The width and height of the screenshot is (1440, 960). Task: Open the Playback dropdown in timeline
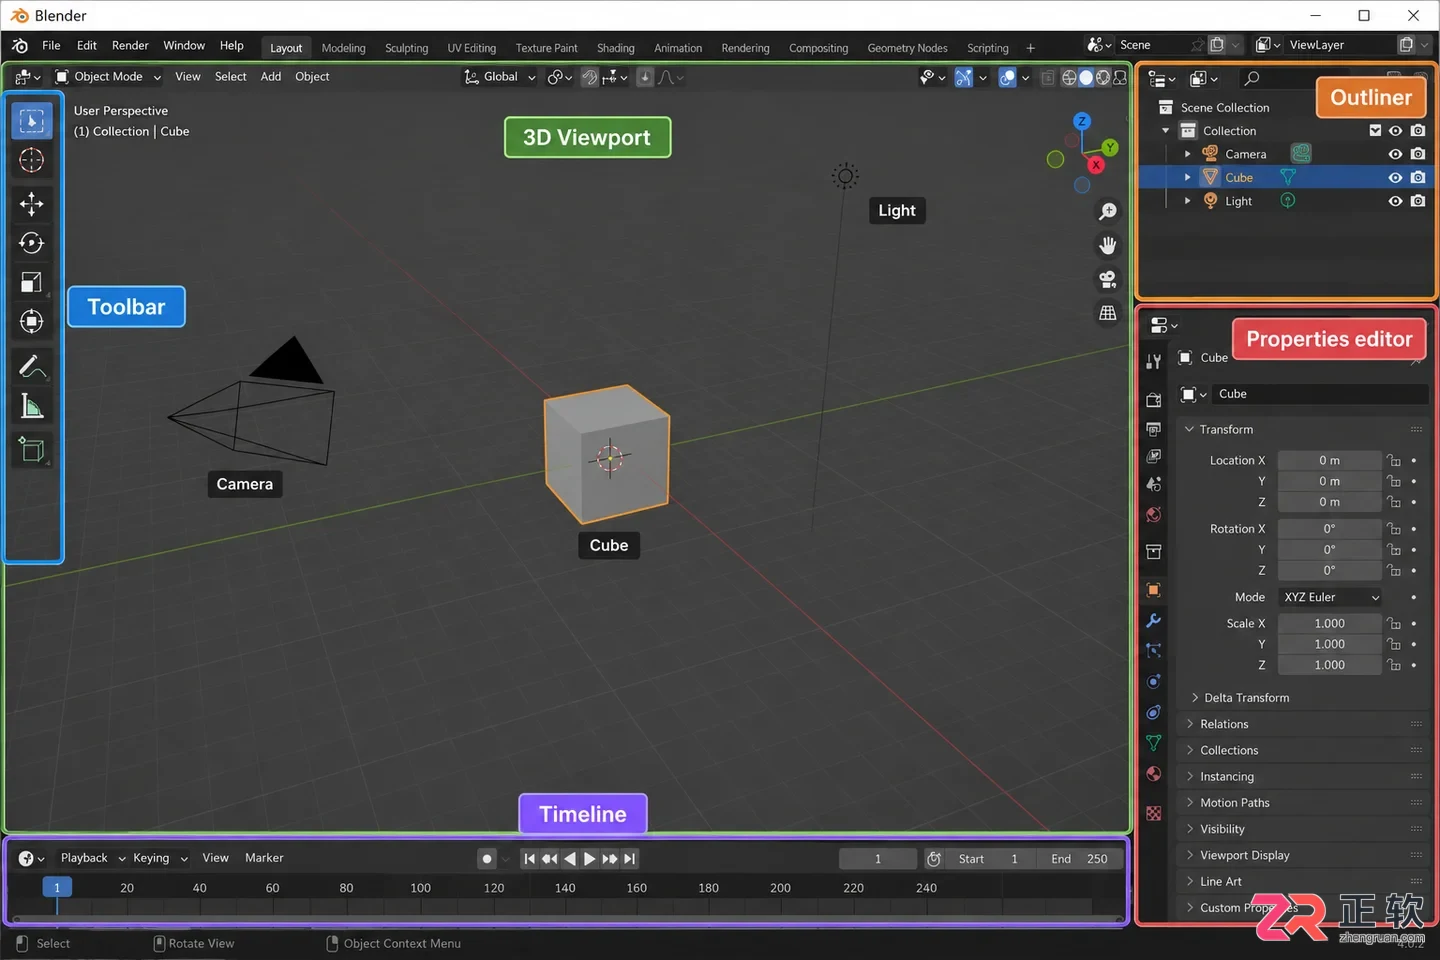click(93, 858)
